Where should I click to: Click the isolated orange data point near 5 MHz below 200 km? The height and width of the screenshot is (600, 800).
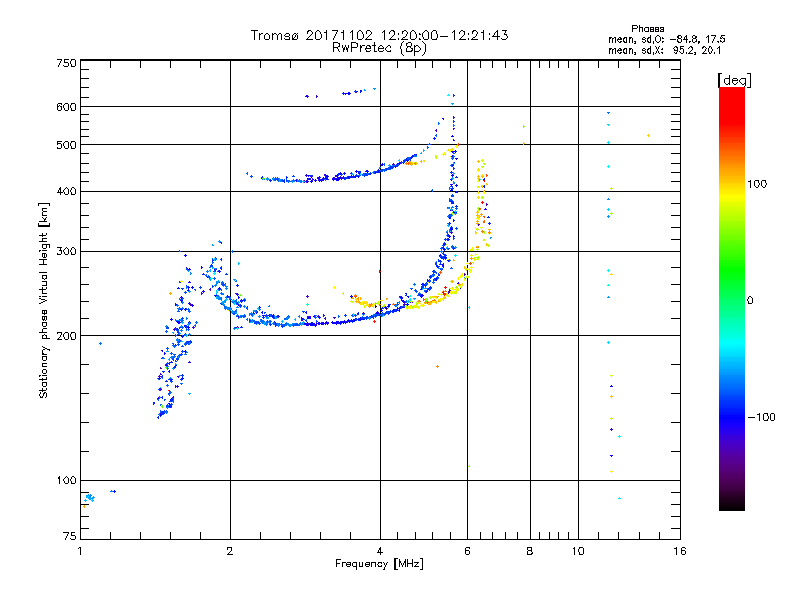(x=437, y=366)
